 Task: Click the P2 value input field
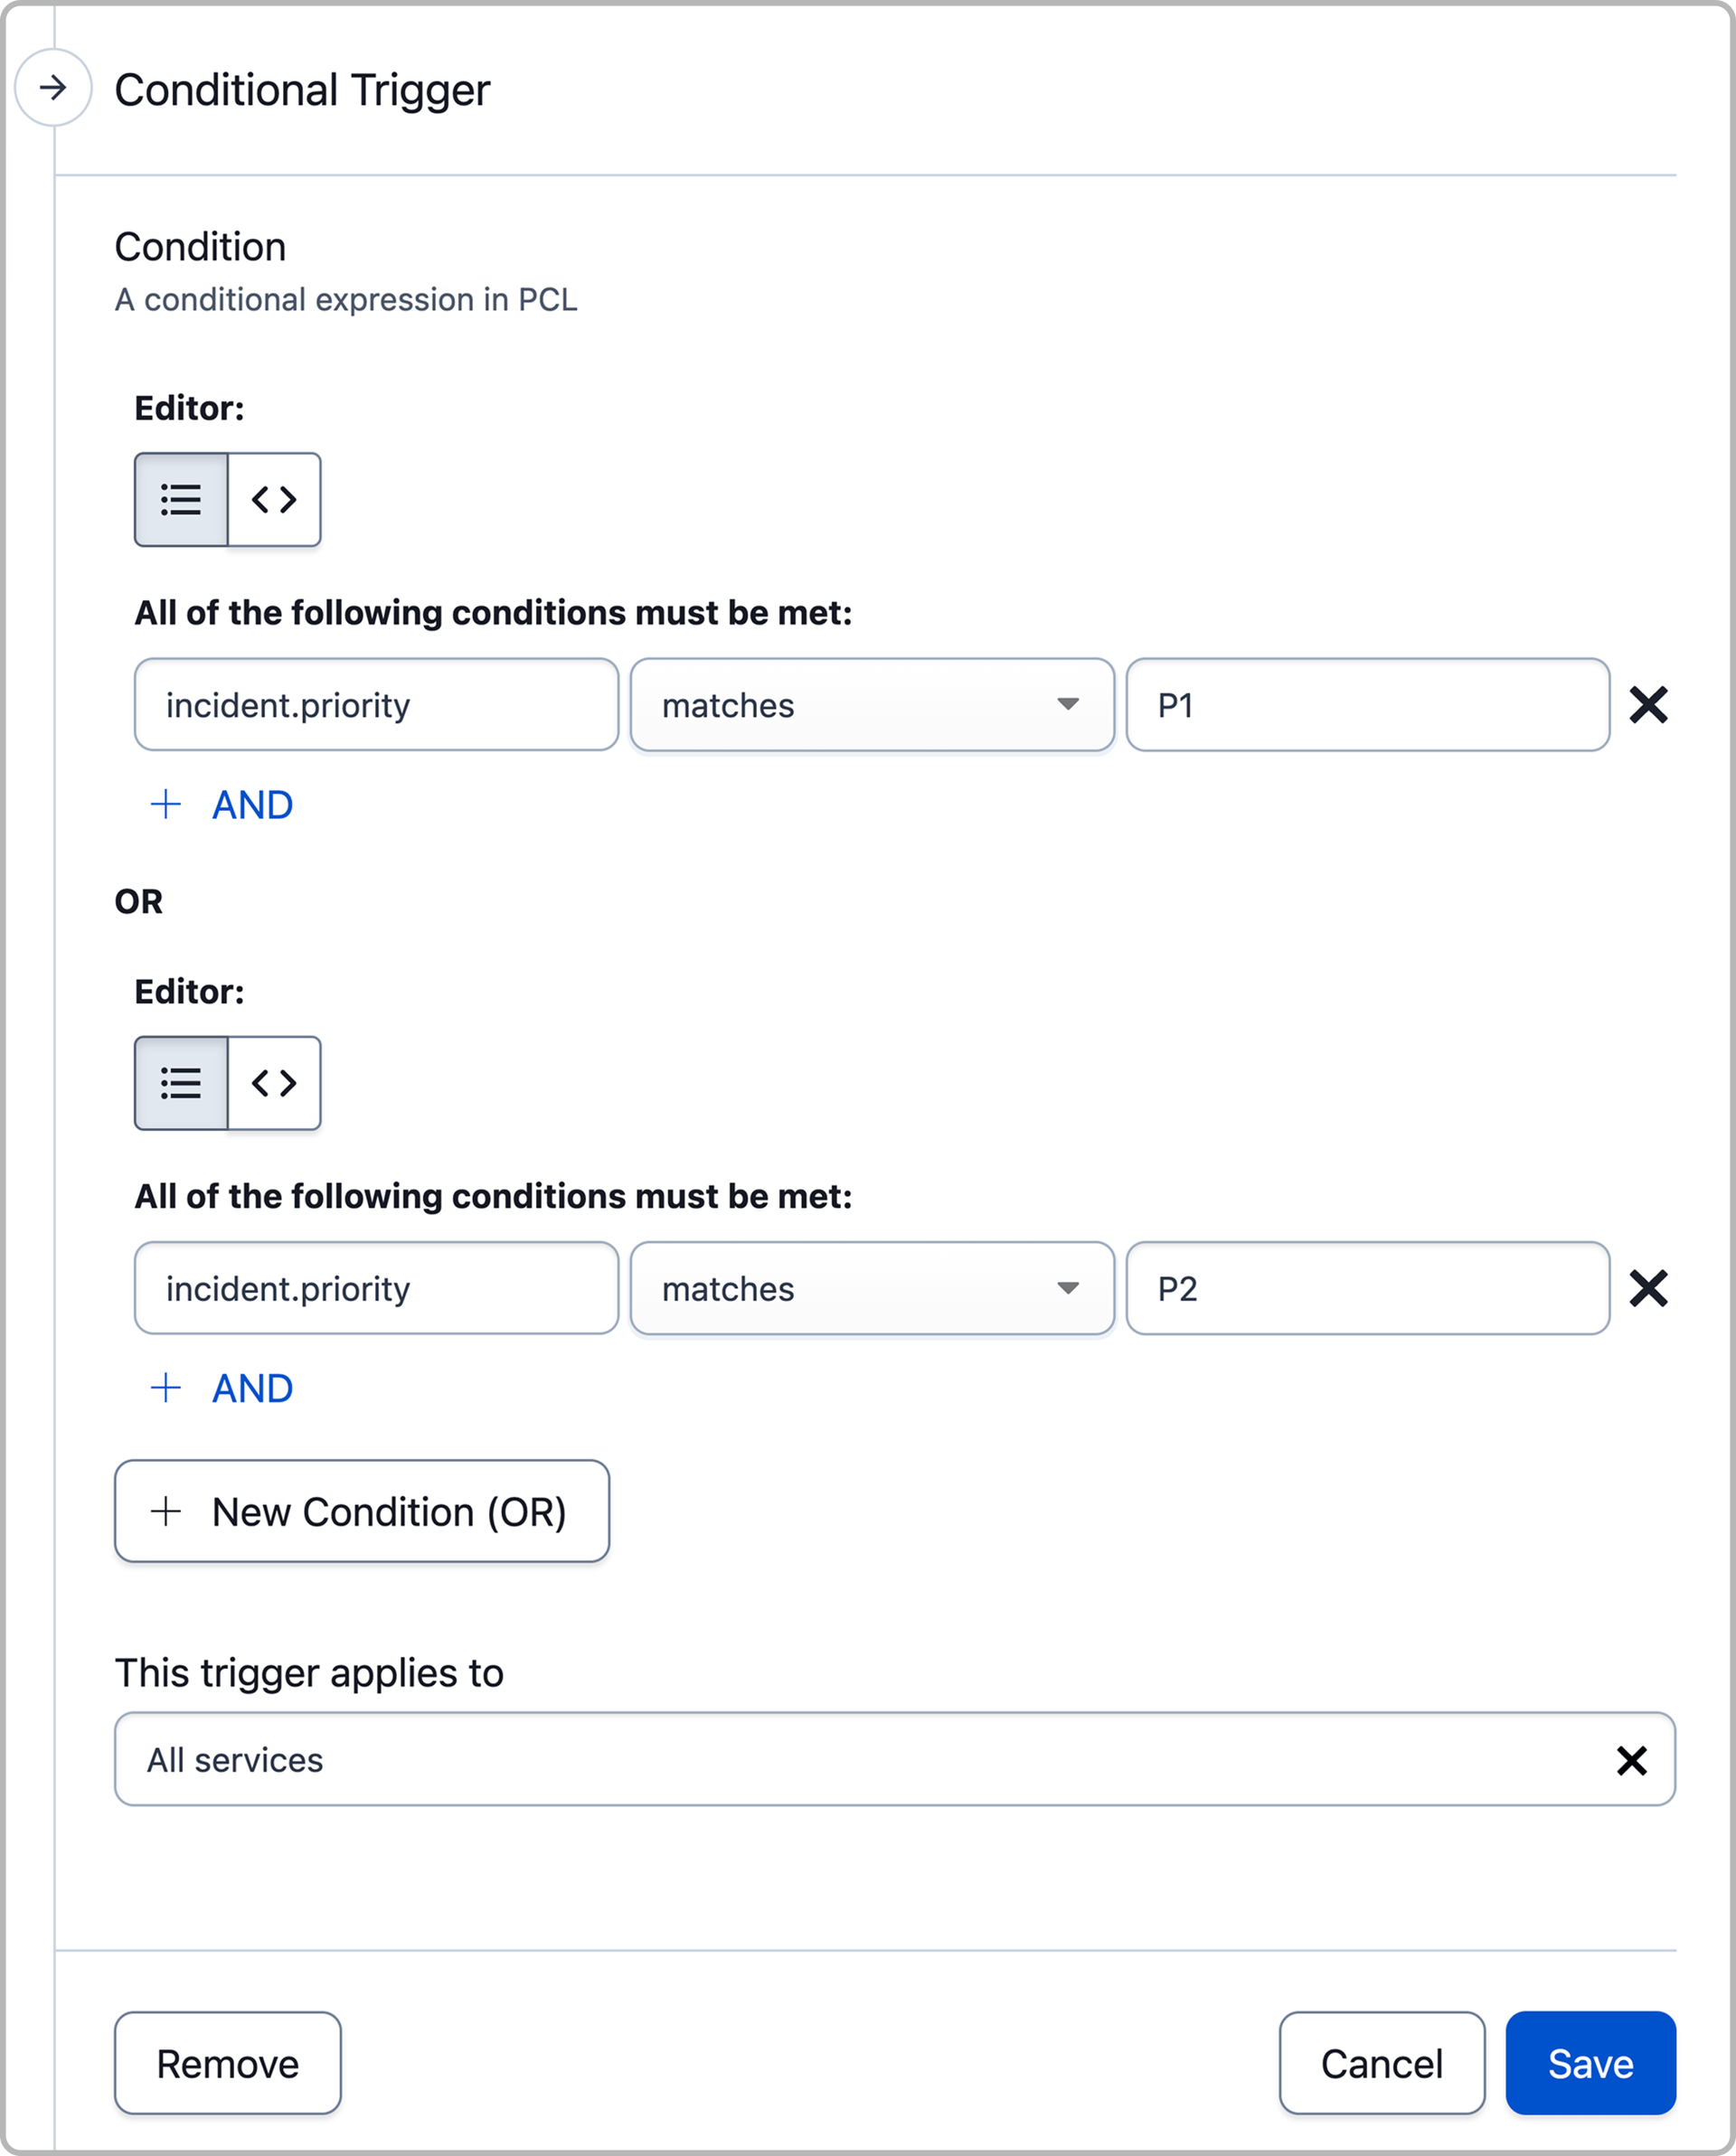coord(1366,1288)
